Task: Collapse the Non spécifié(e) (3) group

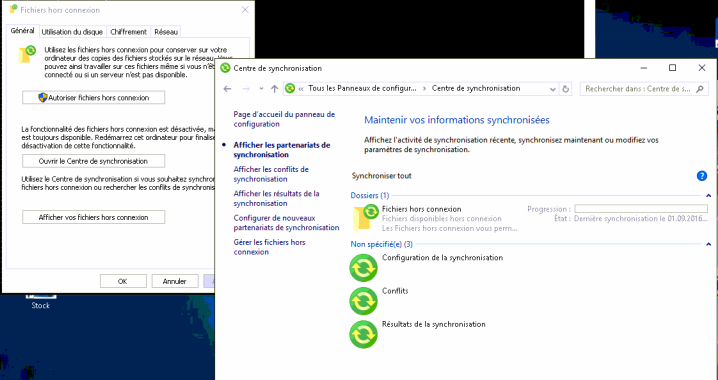Action: [708, 244]
